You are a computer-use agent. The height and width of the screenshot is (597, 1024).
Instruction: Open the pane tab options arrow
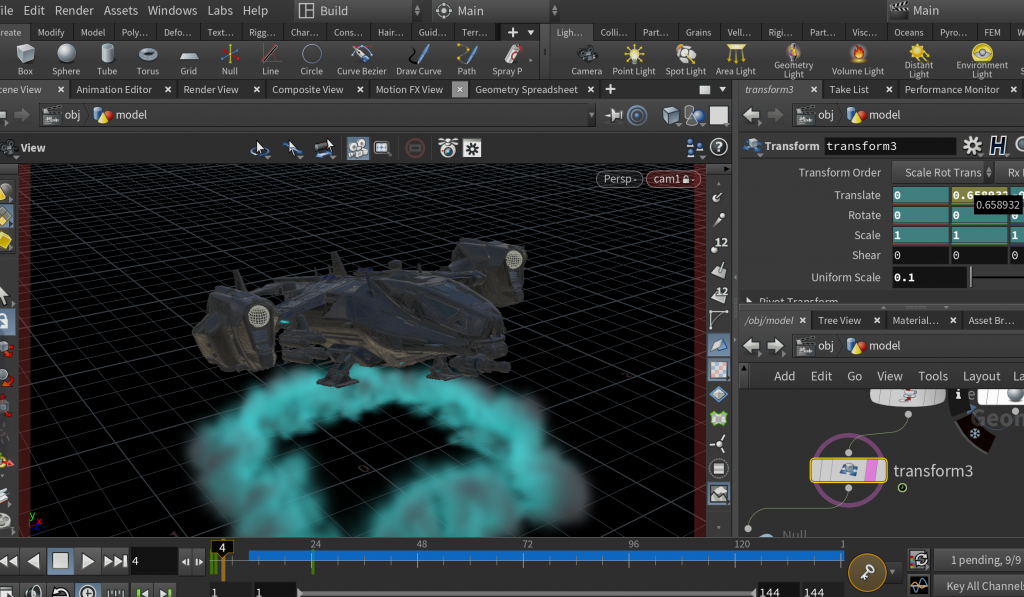coord(722,89)
